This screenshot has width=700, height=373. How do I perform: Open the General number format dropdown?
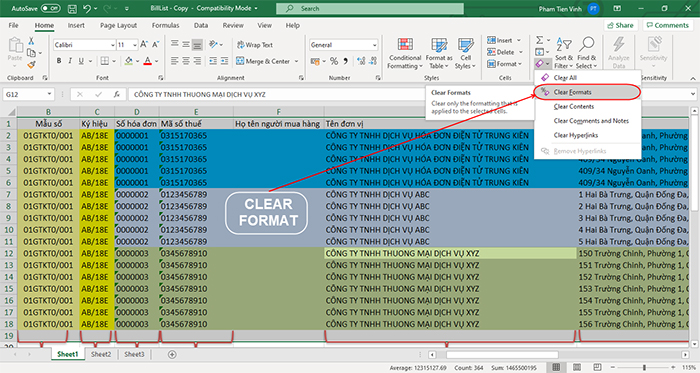pos(374,45)
